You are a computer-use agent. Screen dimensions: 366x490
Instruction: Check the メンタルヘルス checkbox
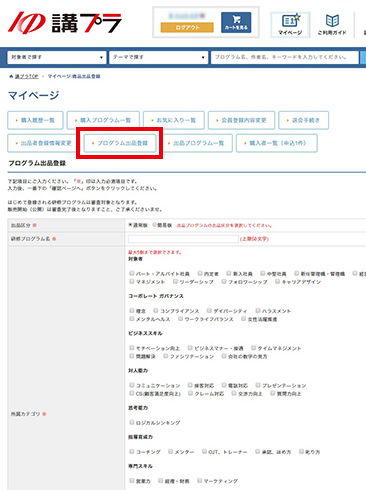132,319
